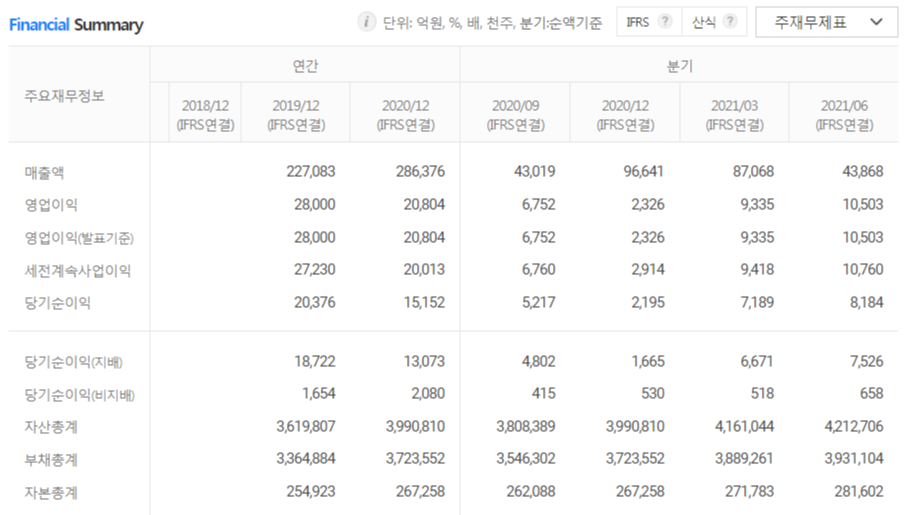
Task: Click the 영업이익(발표기준) row label
Action: coord(79,238)
